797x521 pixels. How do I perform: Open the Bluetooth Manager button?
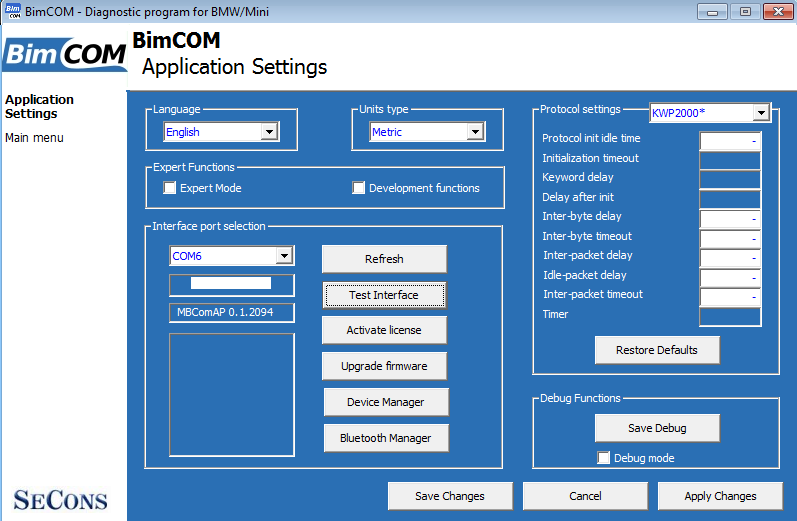point(386,438)
